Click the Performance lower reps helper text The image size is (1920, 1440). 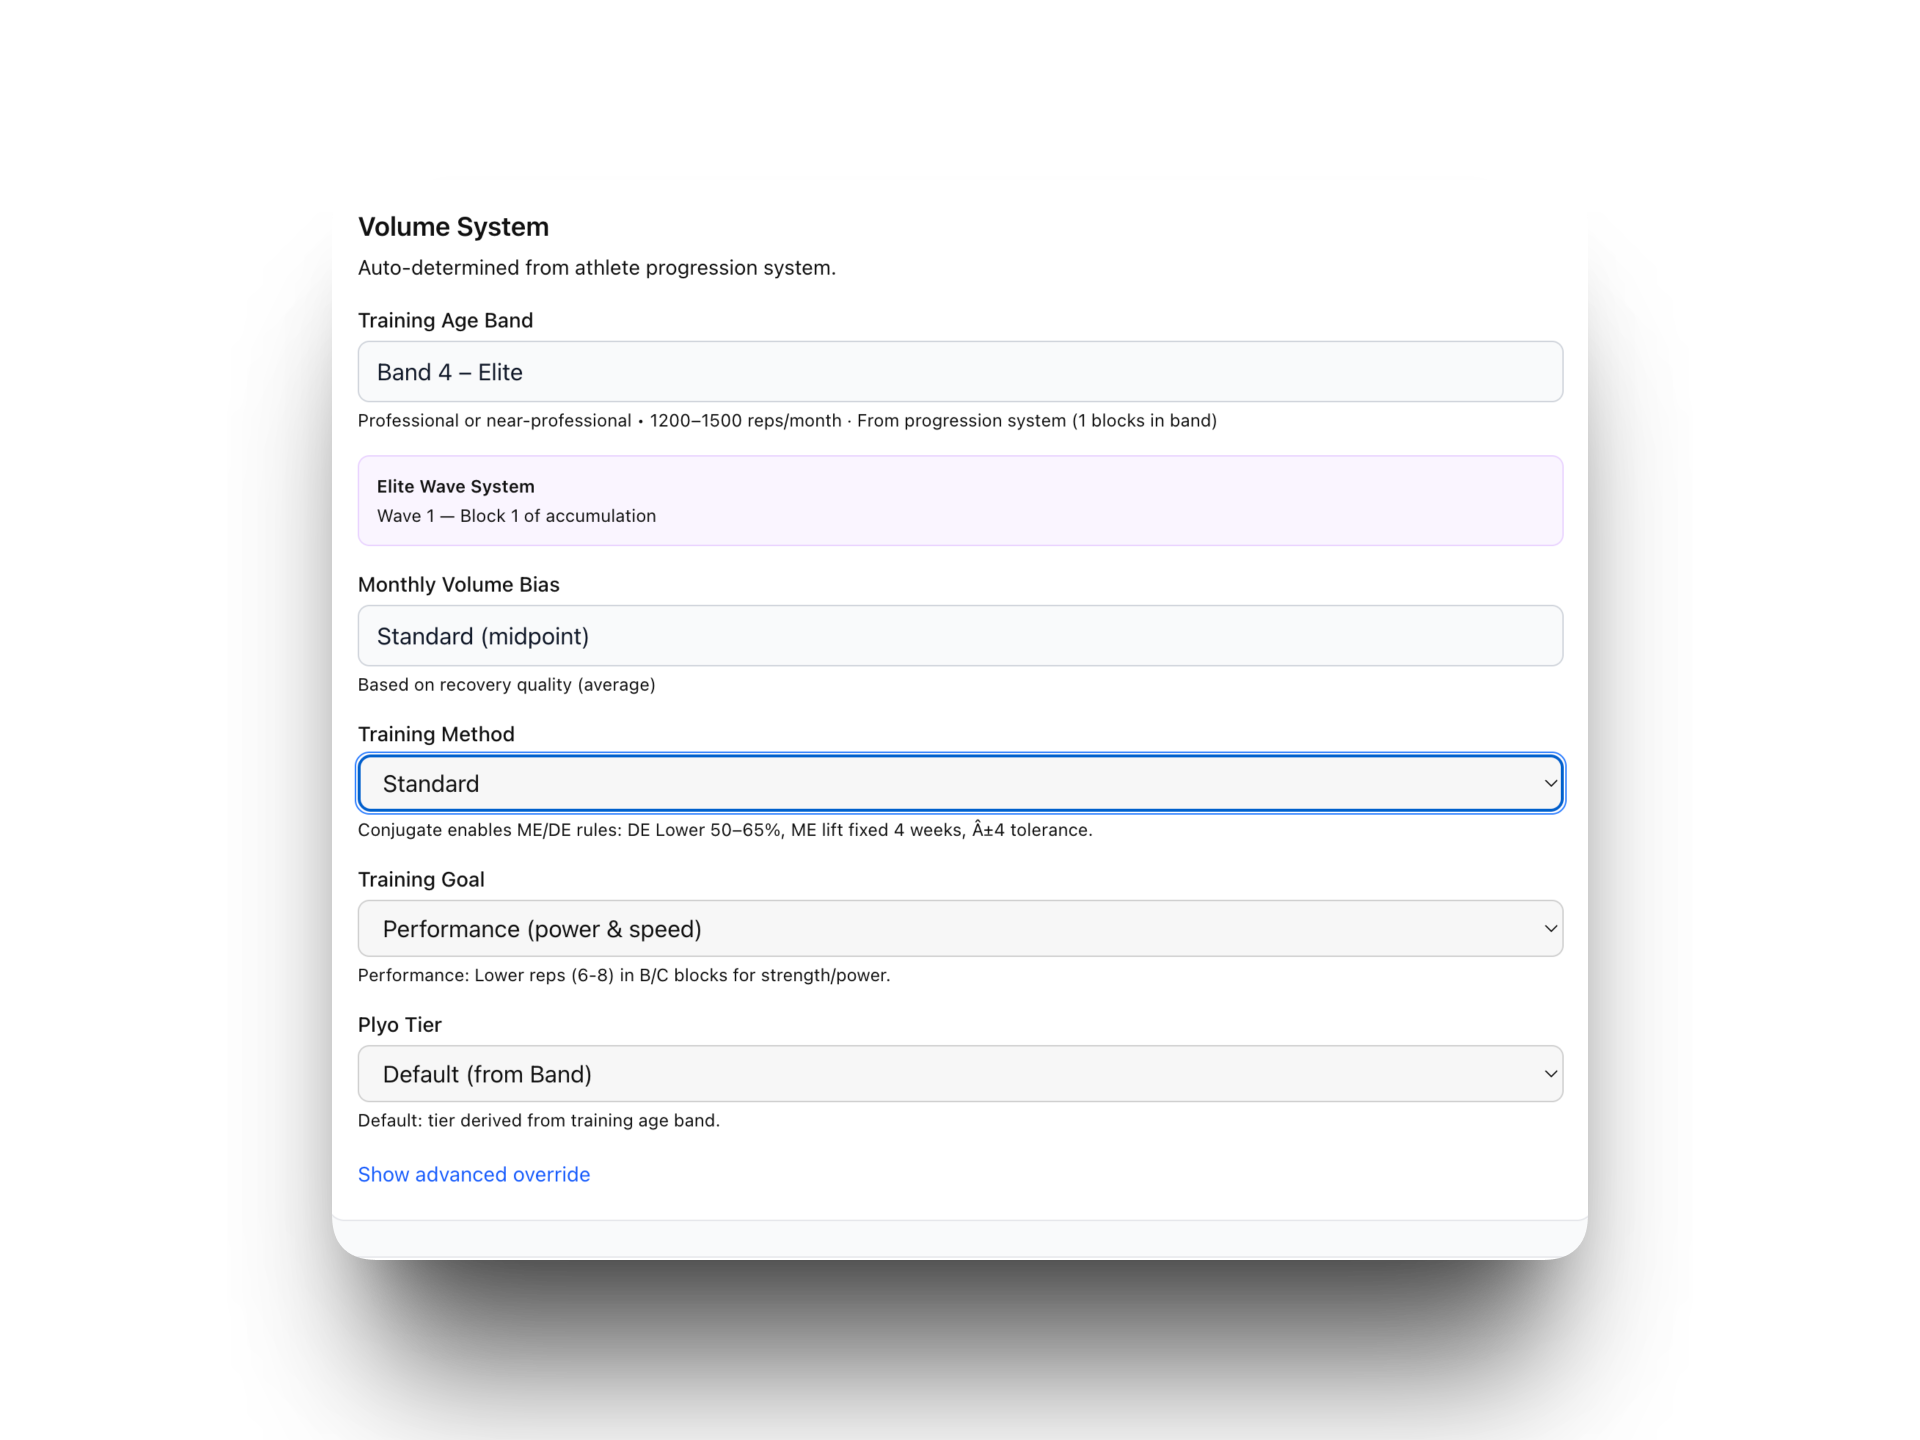[623, 975]
